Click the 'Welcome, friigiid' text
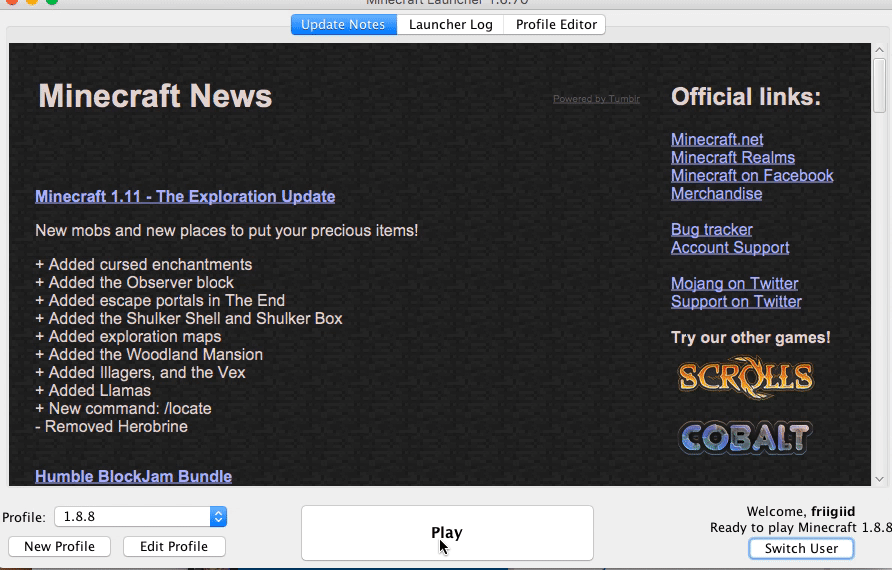892x570 pixels. pos(800,511)
